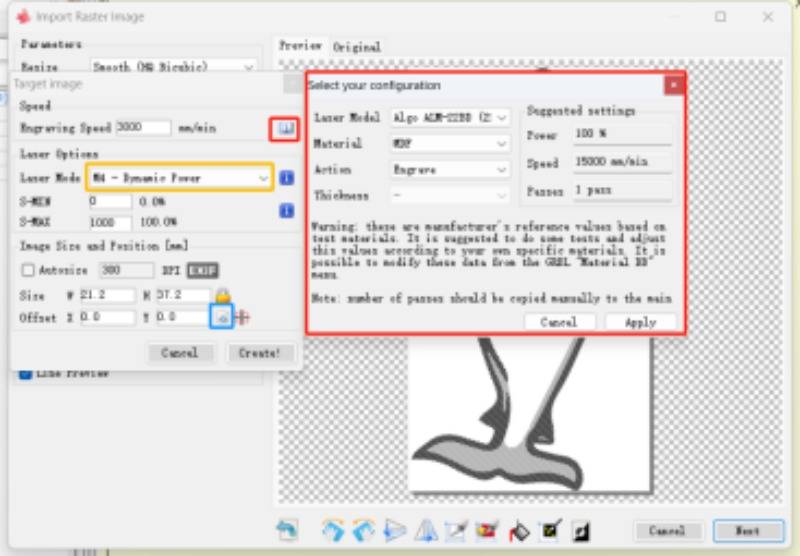Viewport: 800px width, 556px height.
Task: Click the S-MIN value field
Action: pos(110,201)
